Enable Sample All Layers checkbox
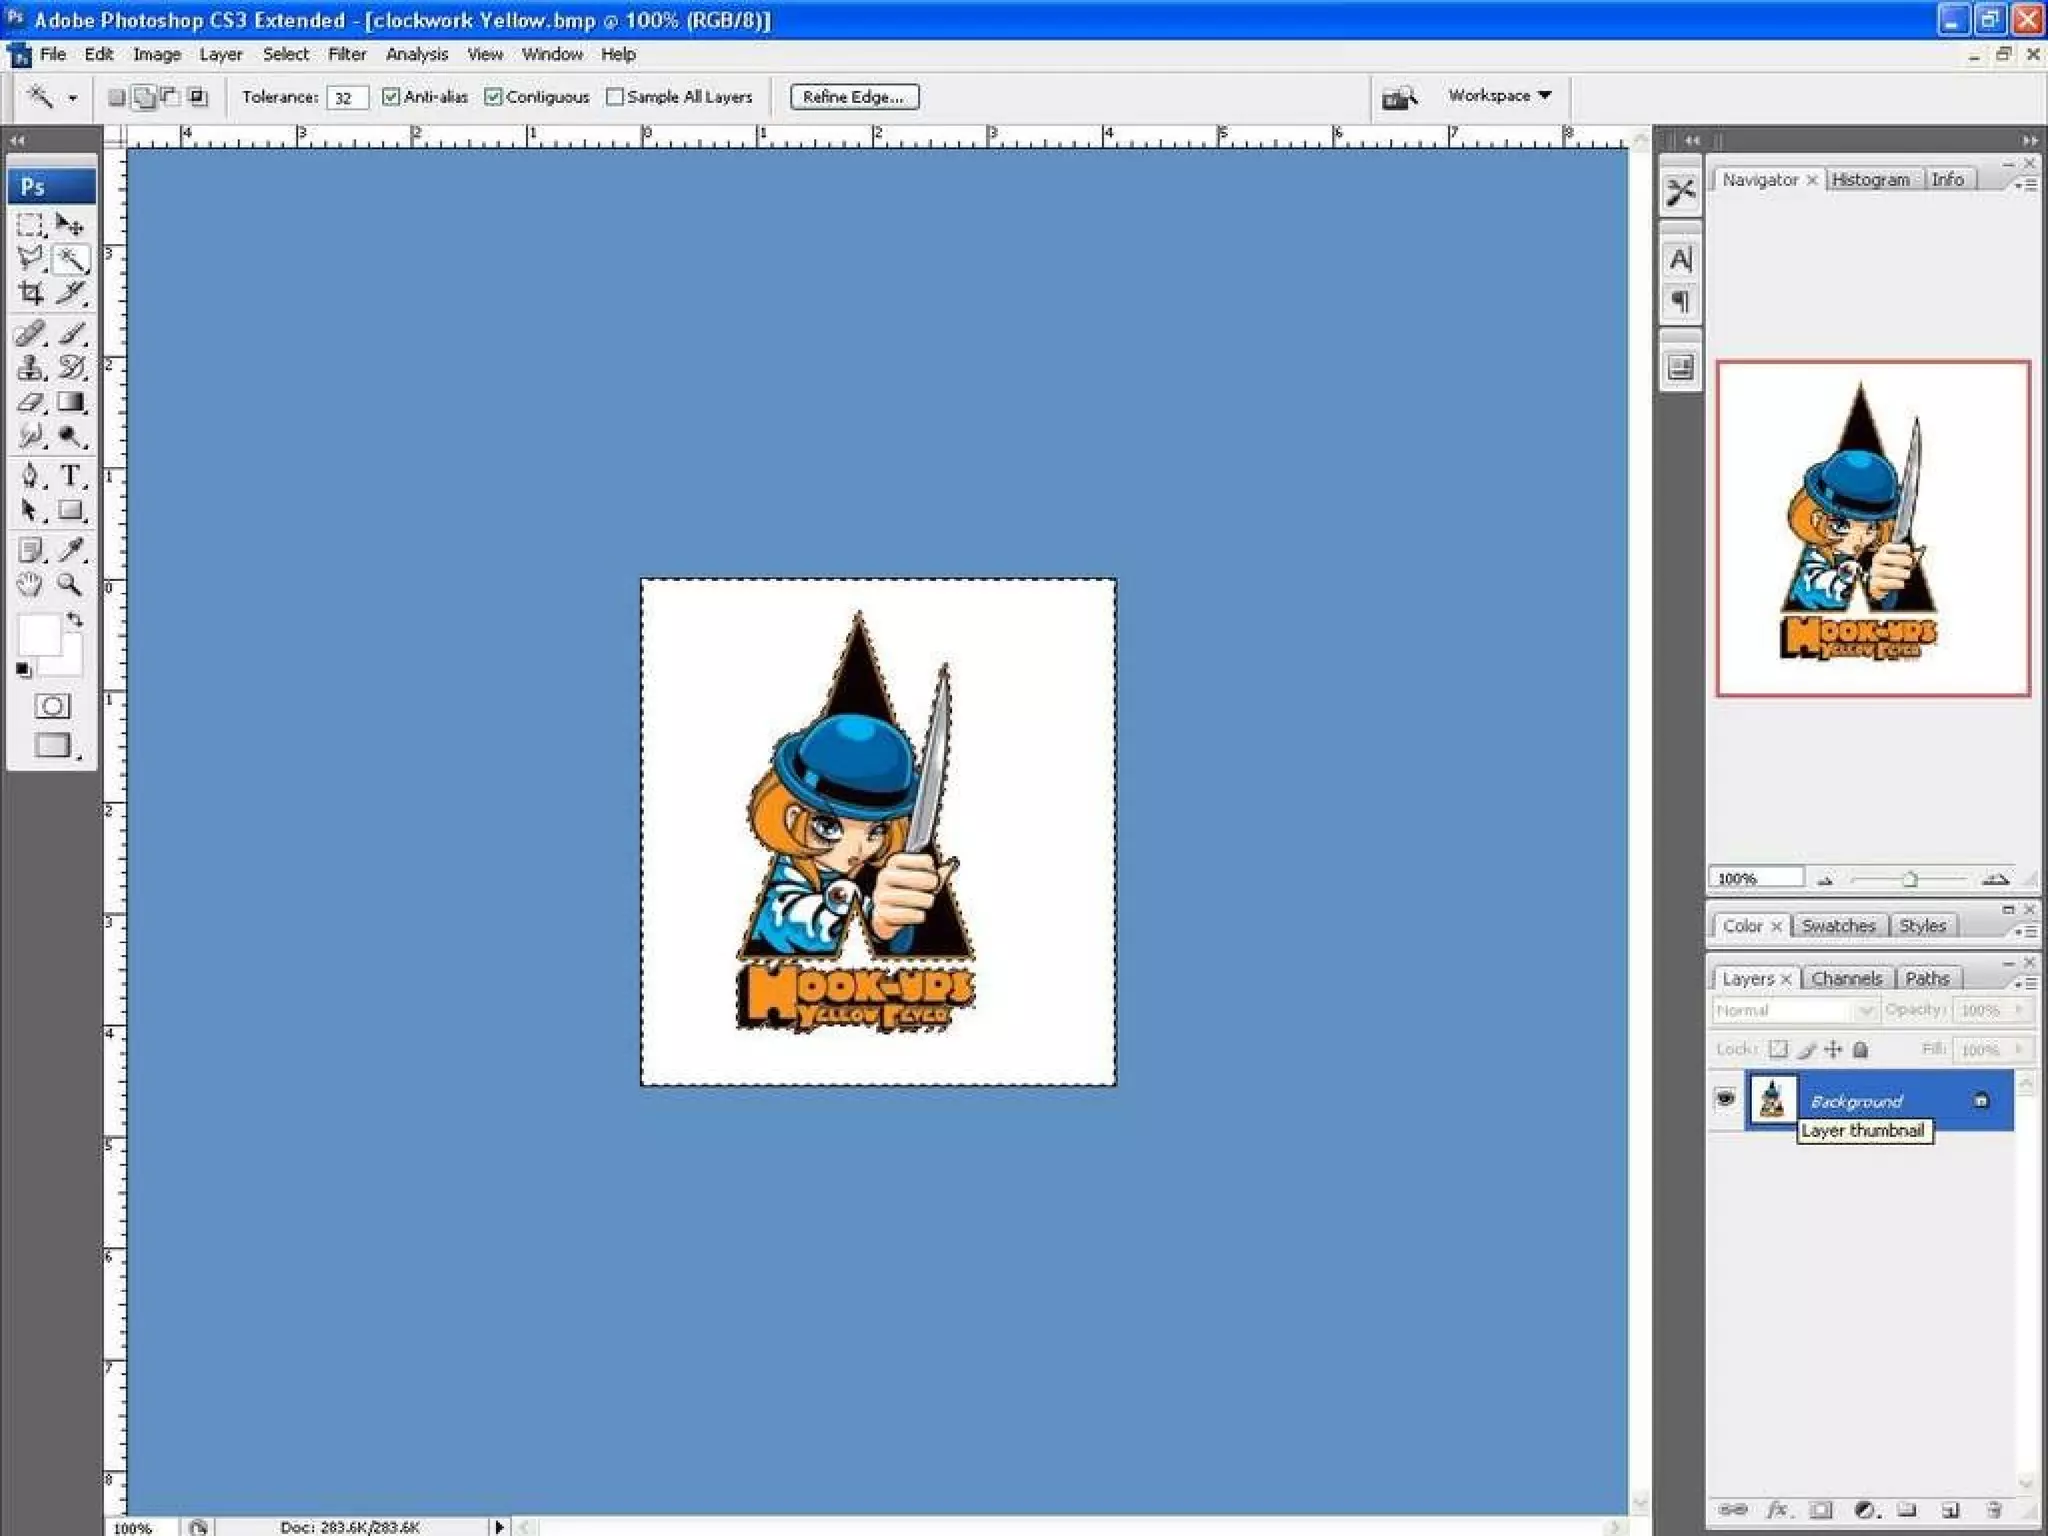 (x=615, y=97)
